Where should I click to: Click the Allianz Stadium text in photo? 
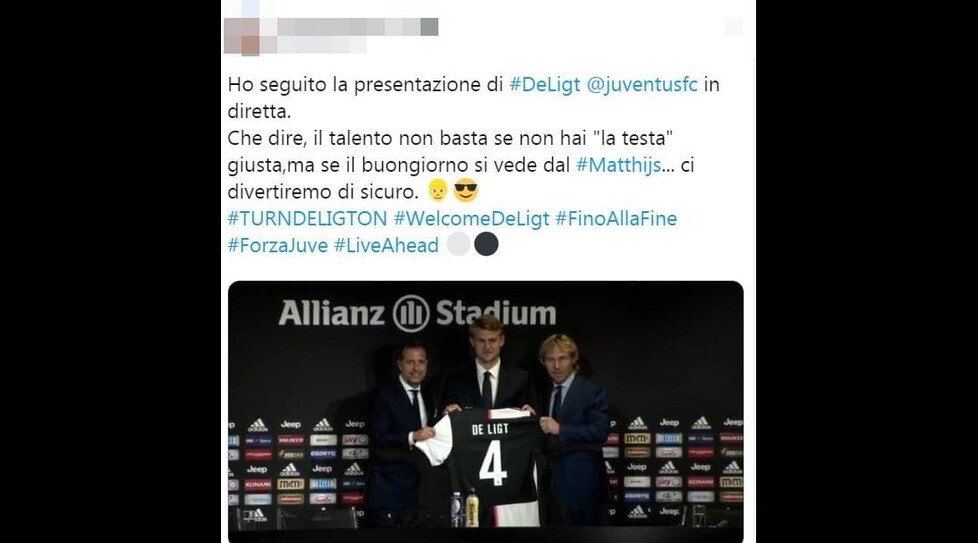[x=417, y=313]
